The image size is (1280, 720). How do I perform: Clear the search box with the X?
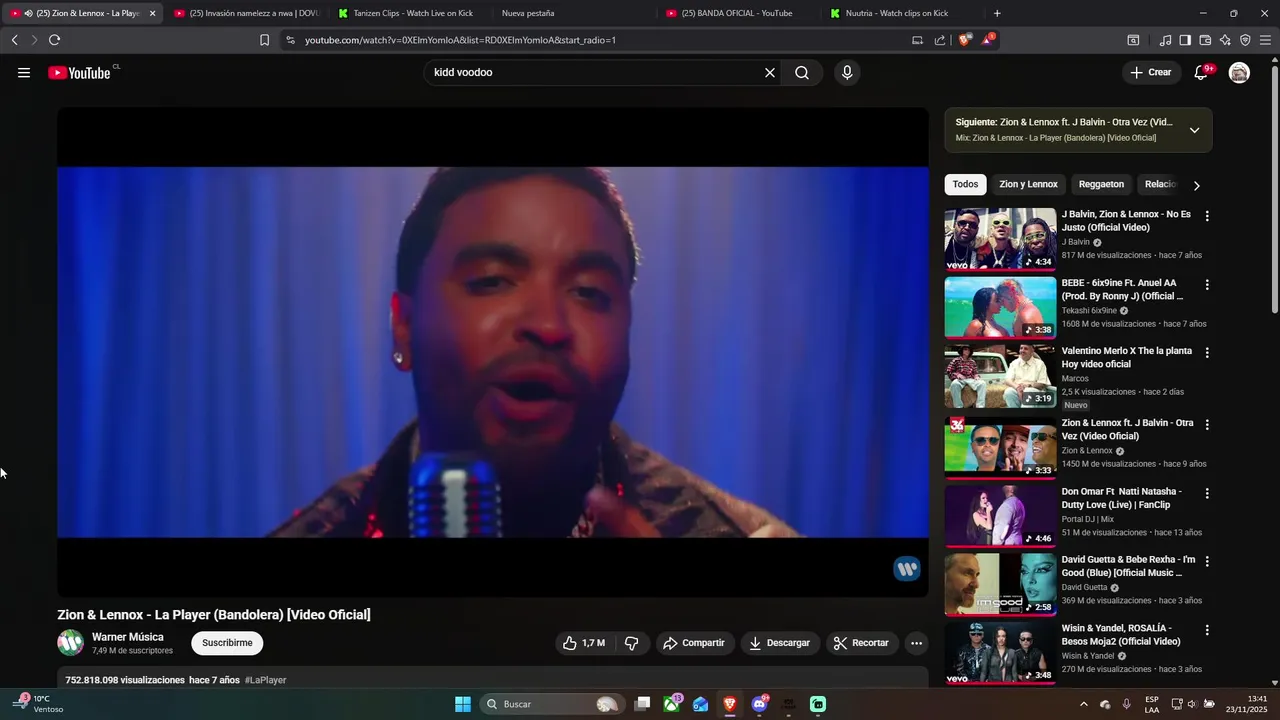770,72
